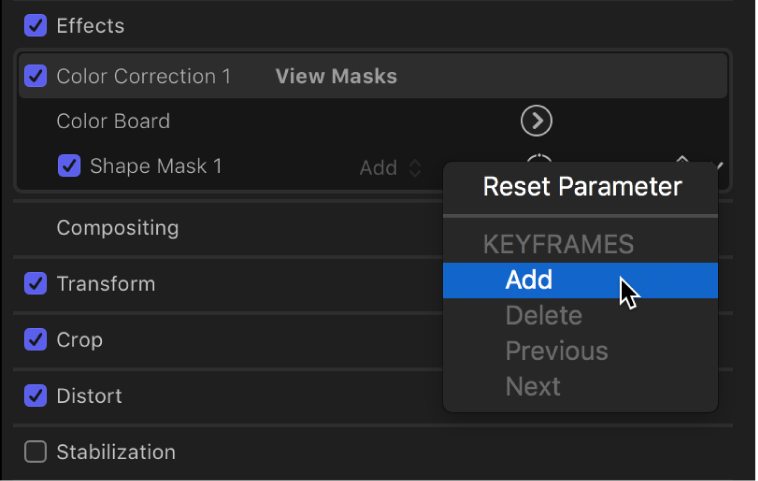
Task: Click the Compositing section header
Action: pyautogui.click(x=117, y=228)
